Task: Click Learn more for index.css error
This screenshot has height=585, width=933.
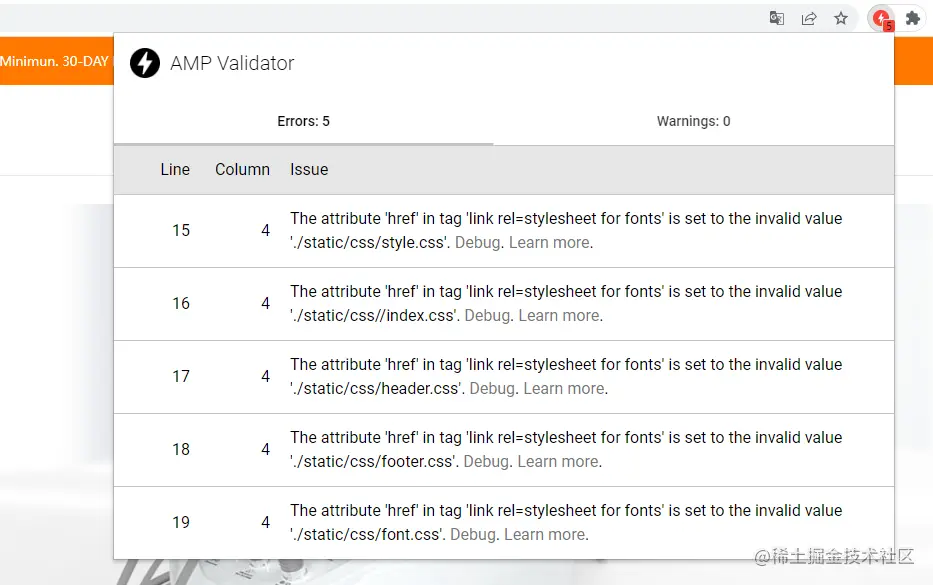Action: [560, 316]
